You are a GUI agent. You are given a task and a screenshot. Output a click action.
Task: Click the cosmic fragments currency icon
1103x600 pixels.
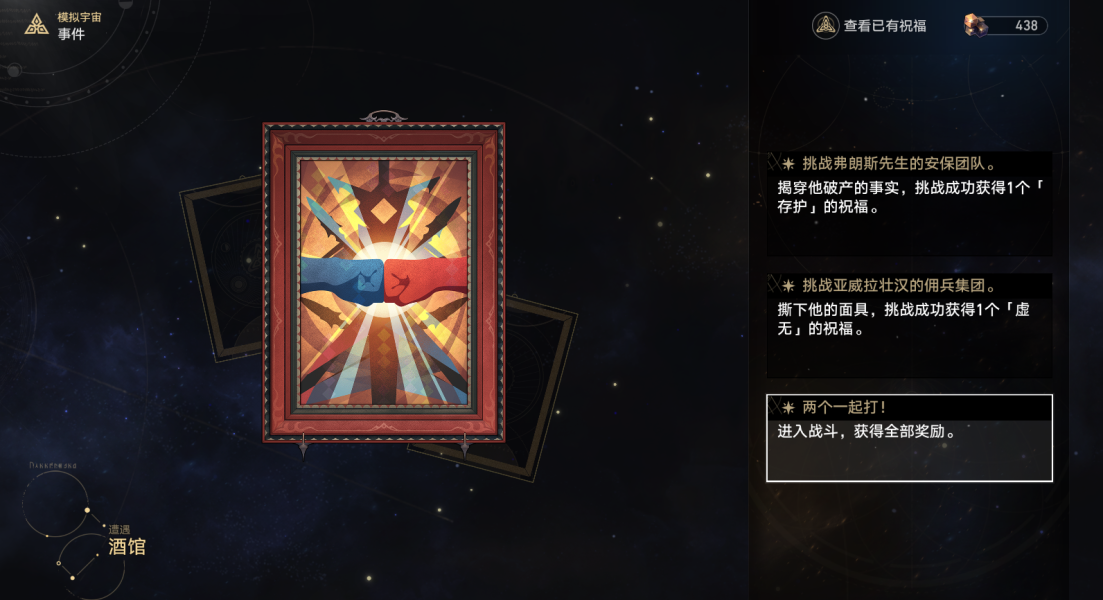(976, 25)
